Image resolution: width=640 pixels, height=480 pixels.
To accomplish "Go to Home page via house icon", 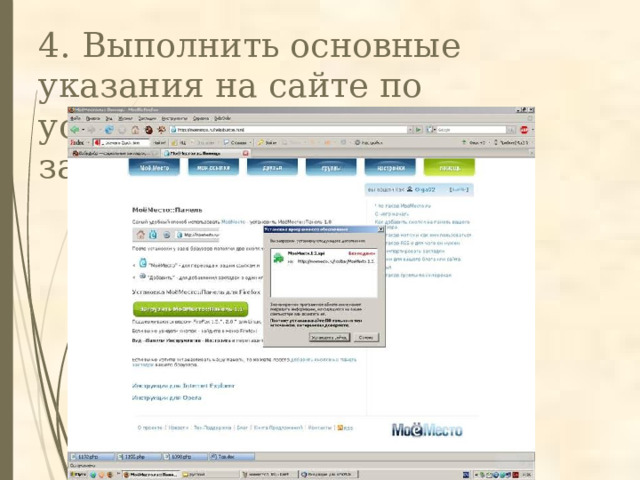I will (135, 130).
